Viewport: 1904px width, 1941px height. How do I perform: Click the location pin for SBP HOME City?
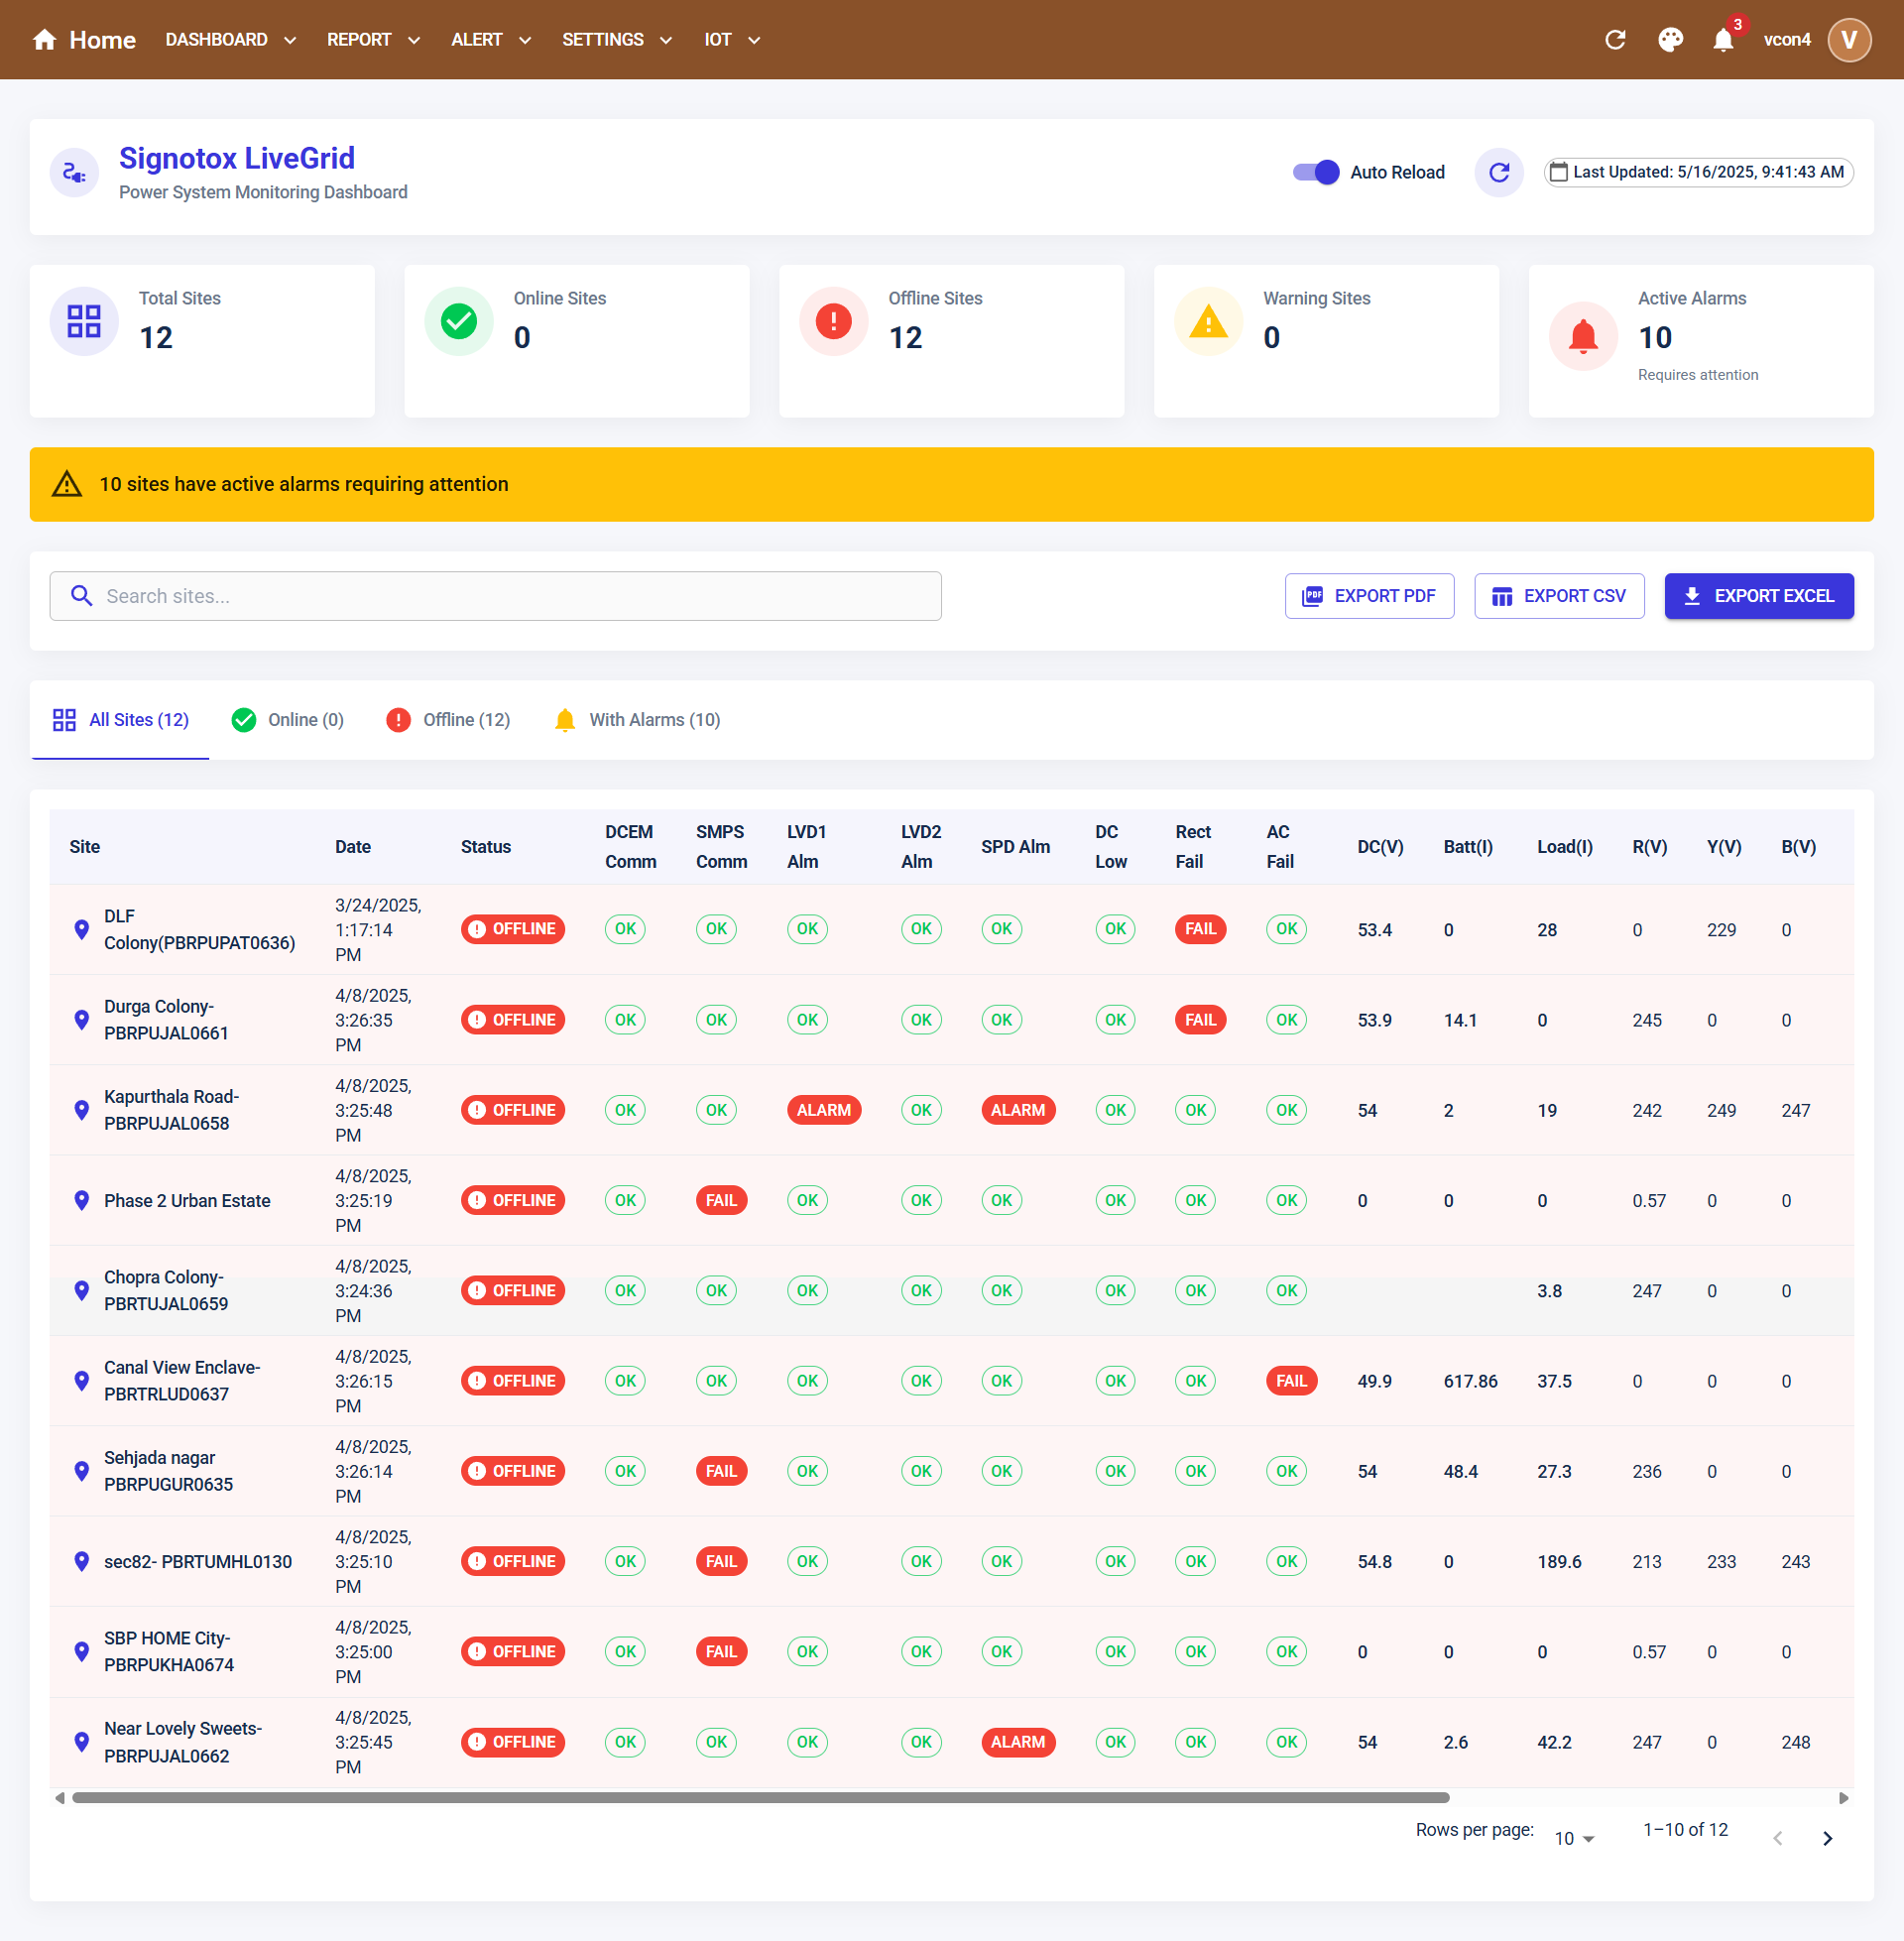(82, 1651)
